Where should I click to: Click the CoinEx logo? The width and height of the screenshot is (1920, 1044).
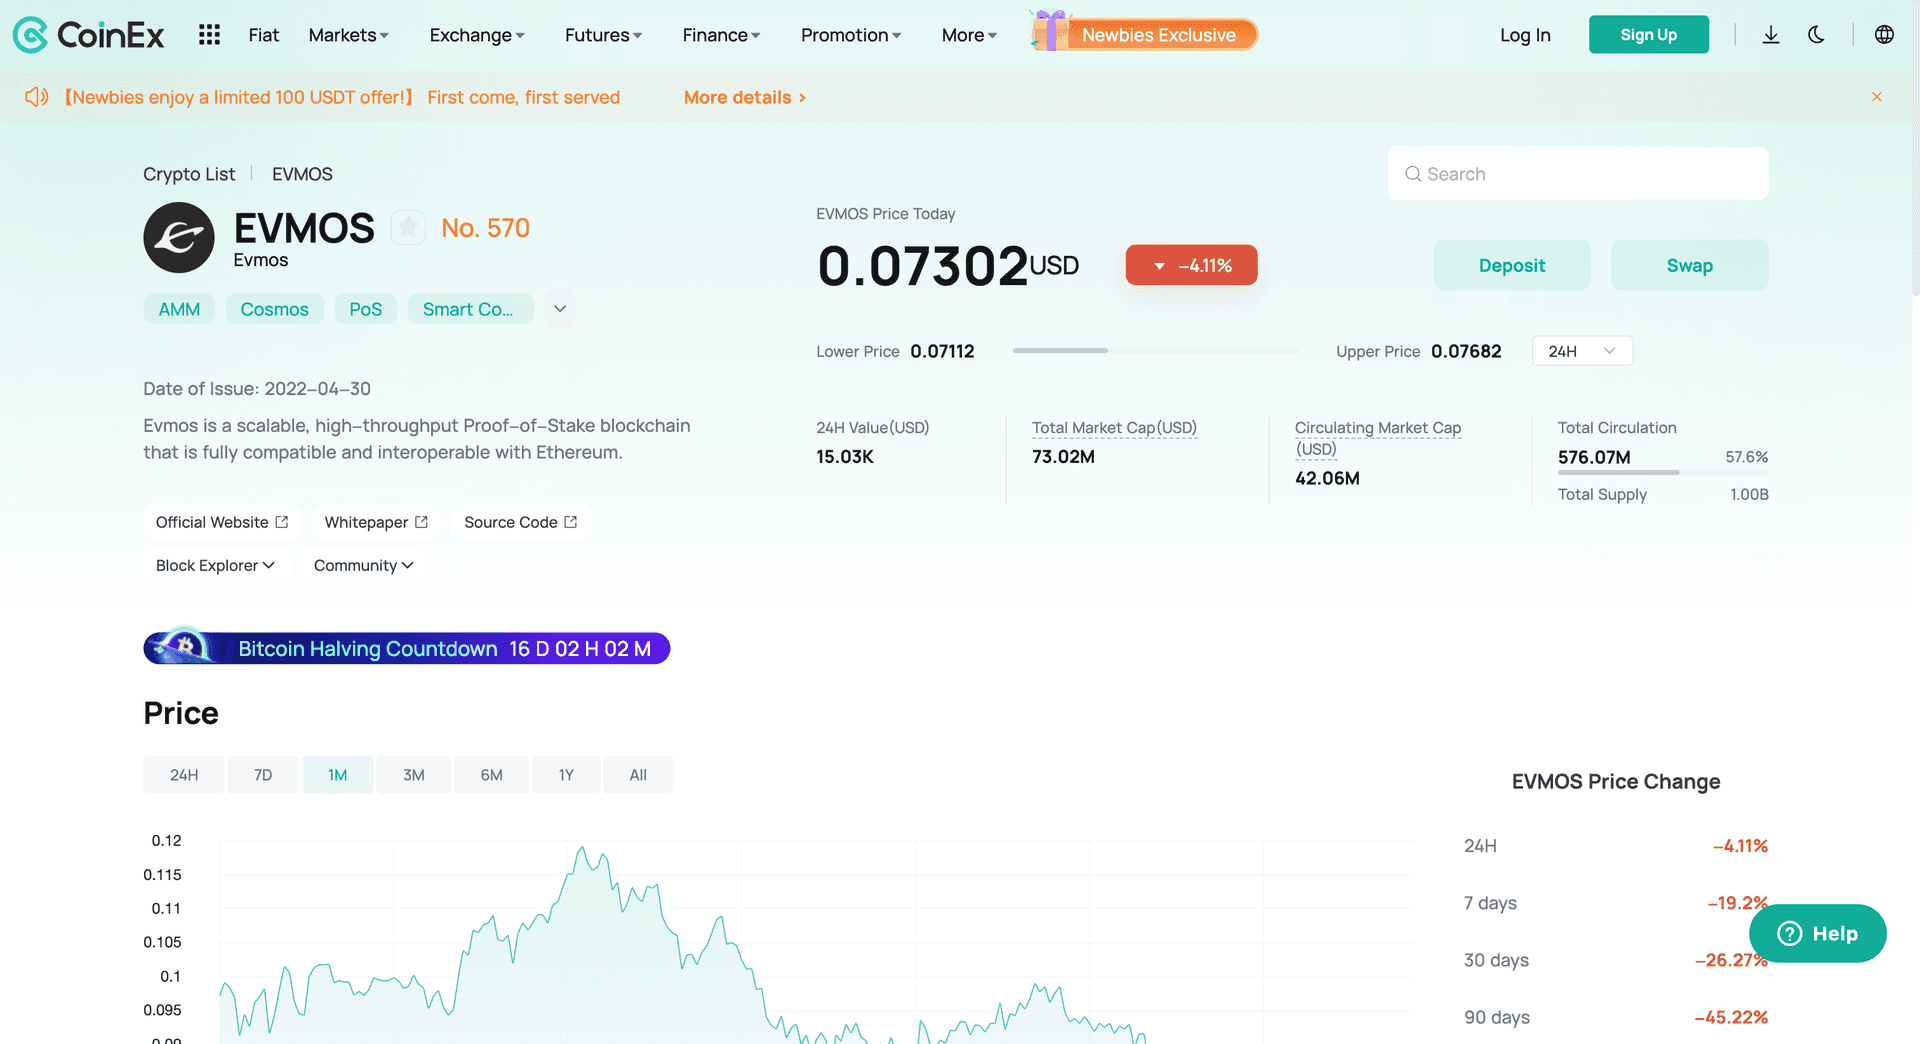coord(88,35)
